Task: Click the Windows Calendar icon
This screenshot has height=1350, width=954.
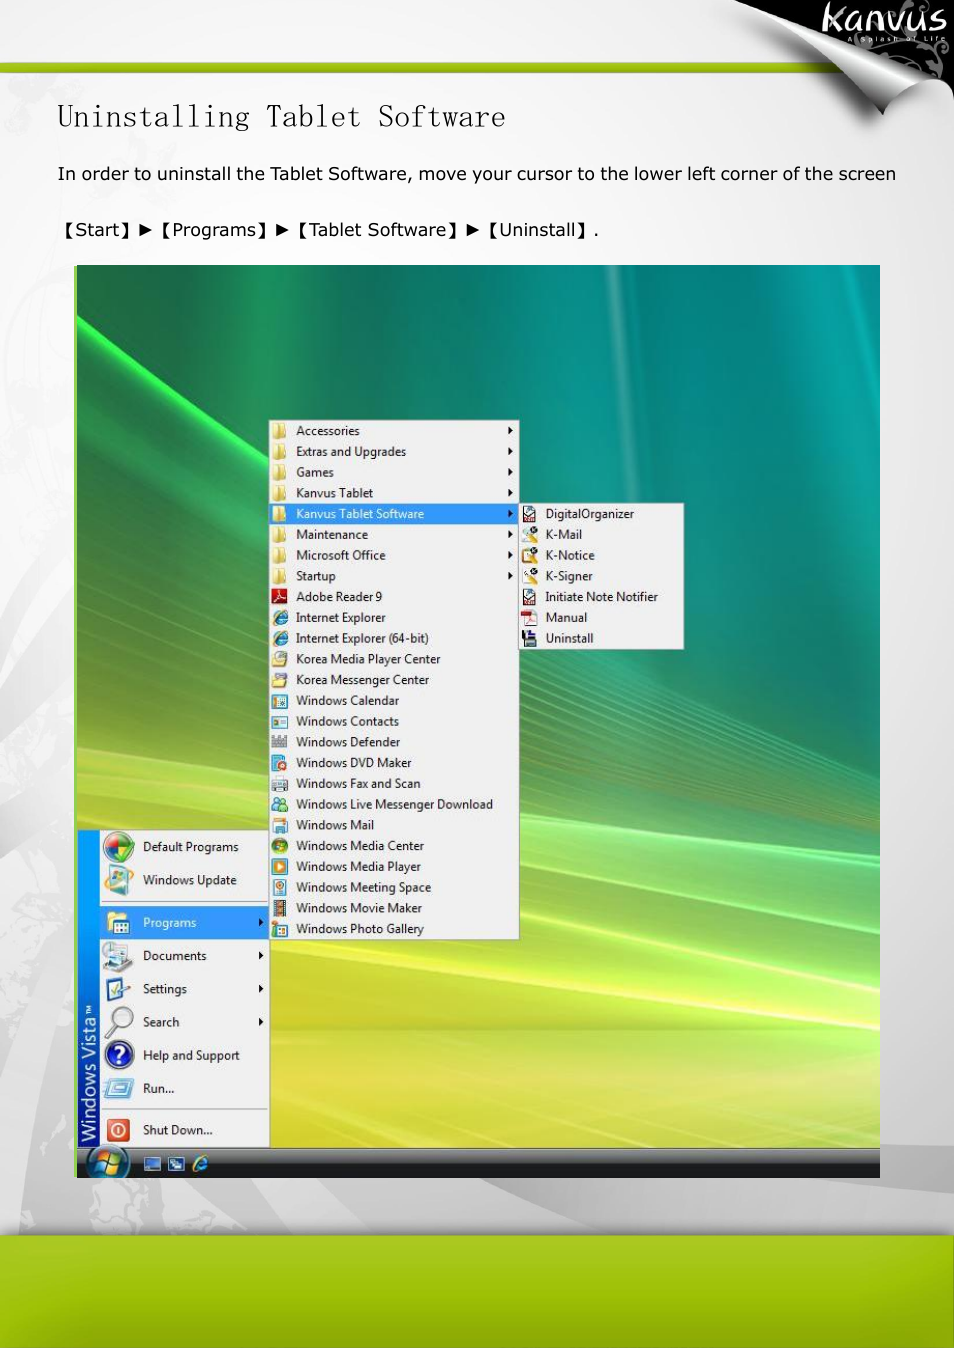Action: point(280,701)
